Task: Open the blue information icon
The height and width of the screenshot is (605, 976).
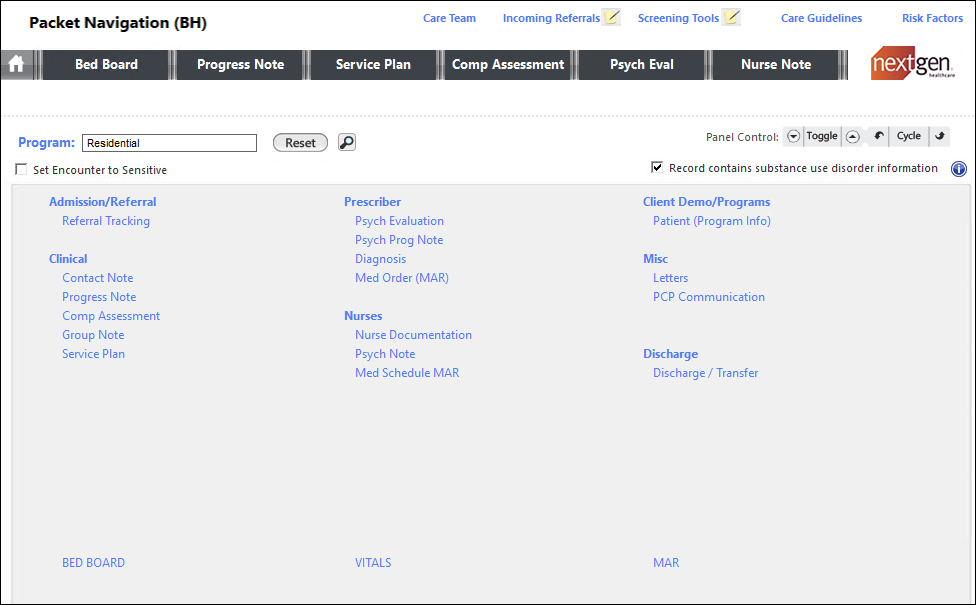Action: 958,169
